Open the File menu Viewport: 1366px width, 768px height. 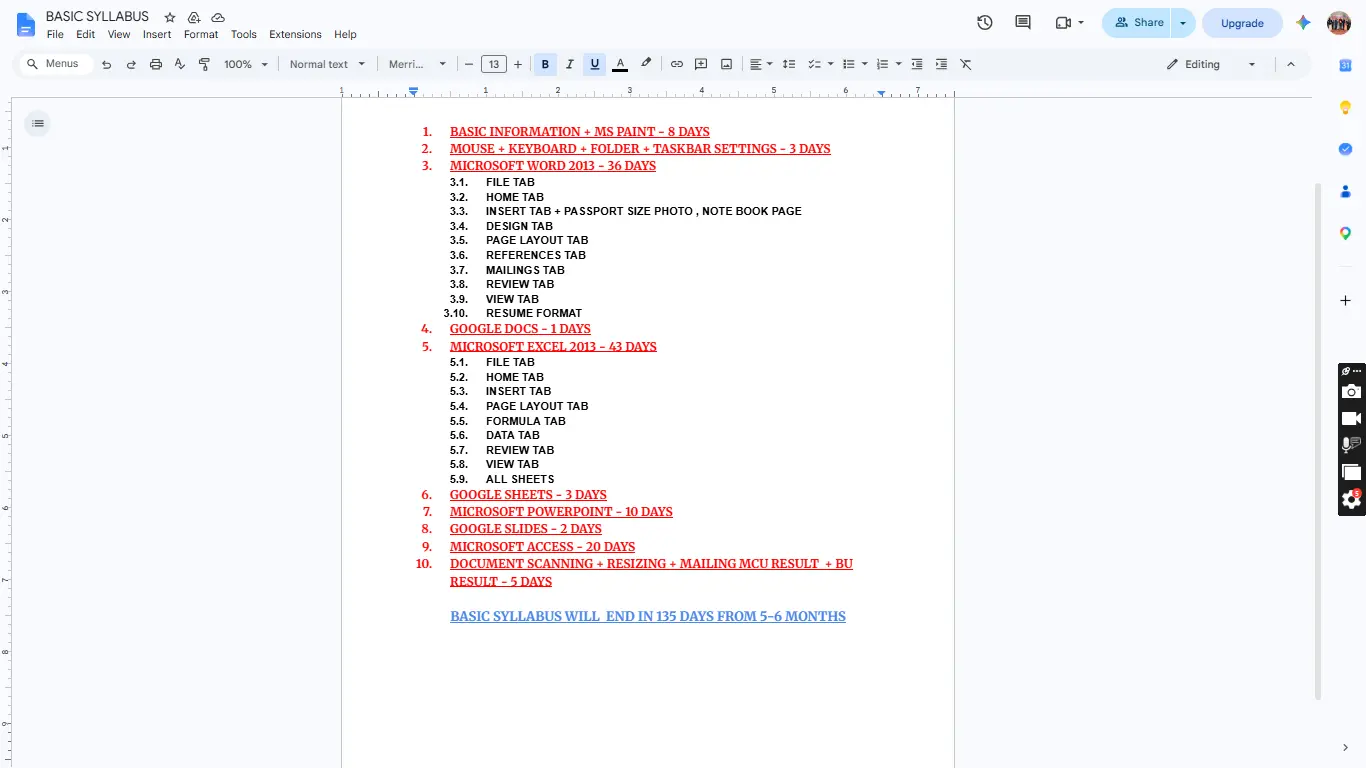[x=55, y=34]
